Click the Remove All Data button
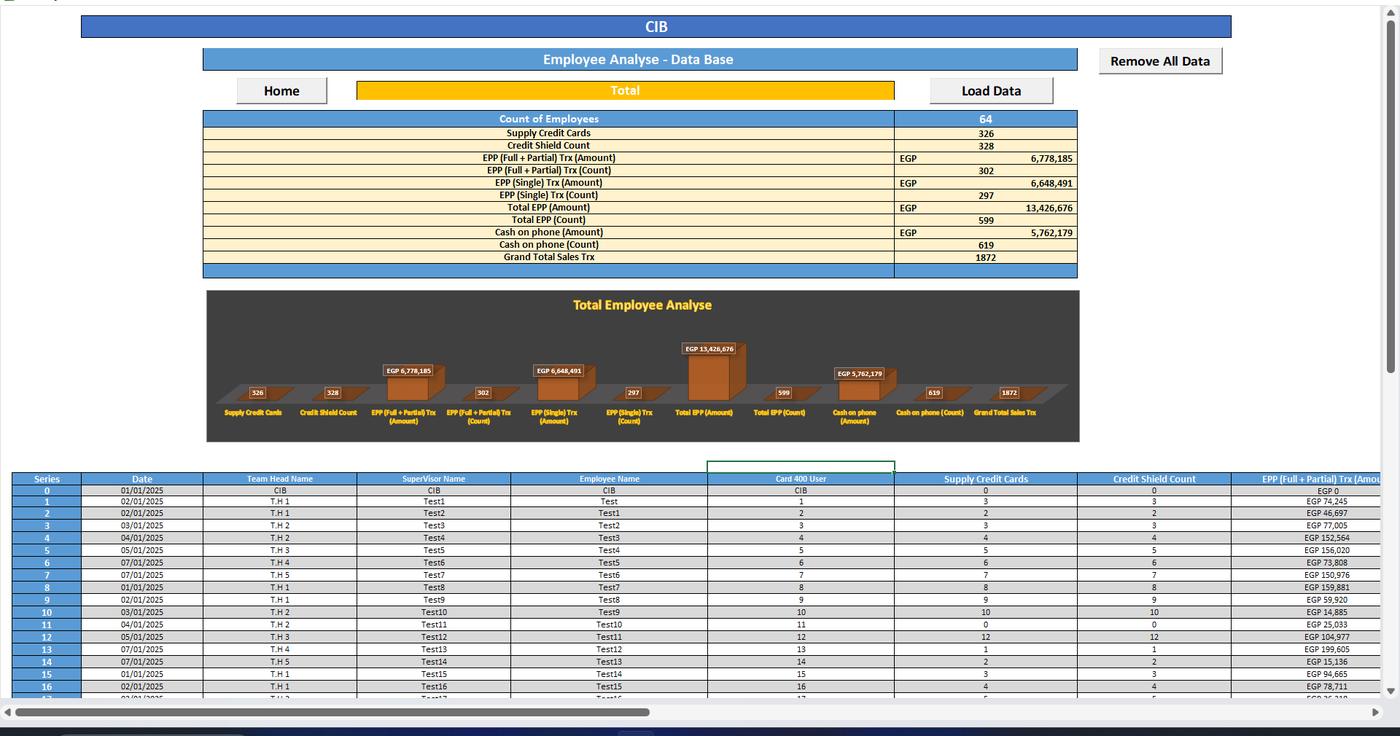Screen dimensions: 1400x736 click(x=1160, y=61)
